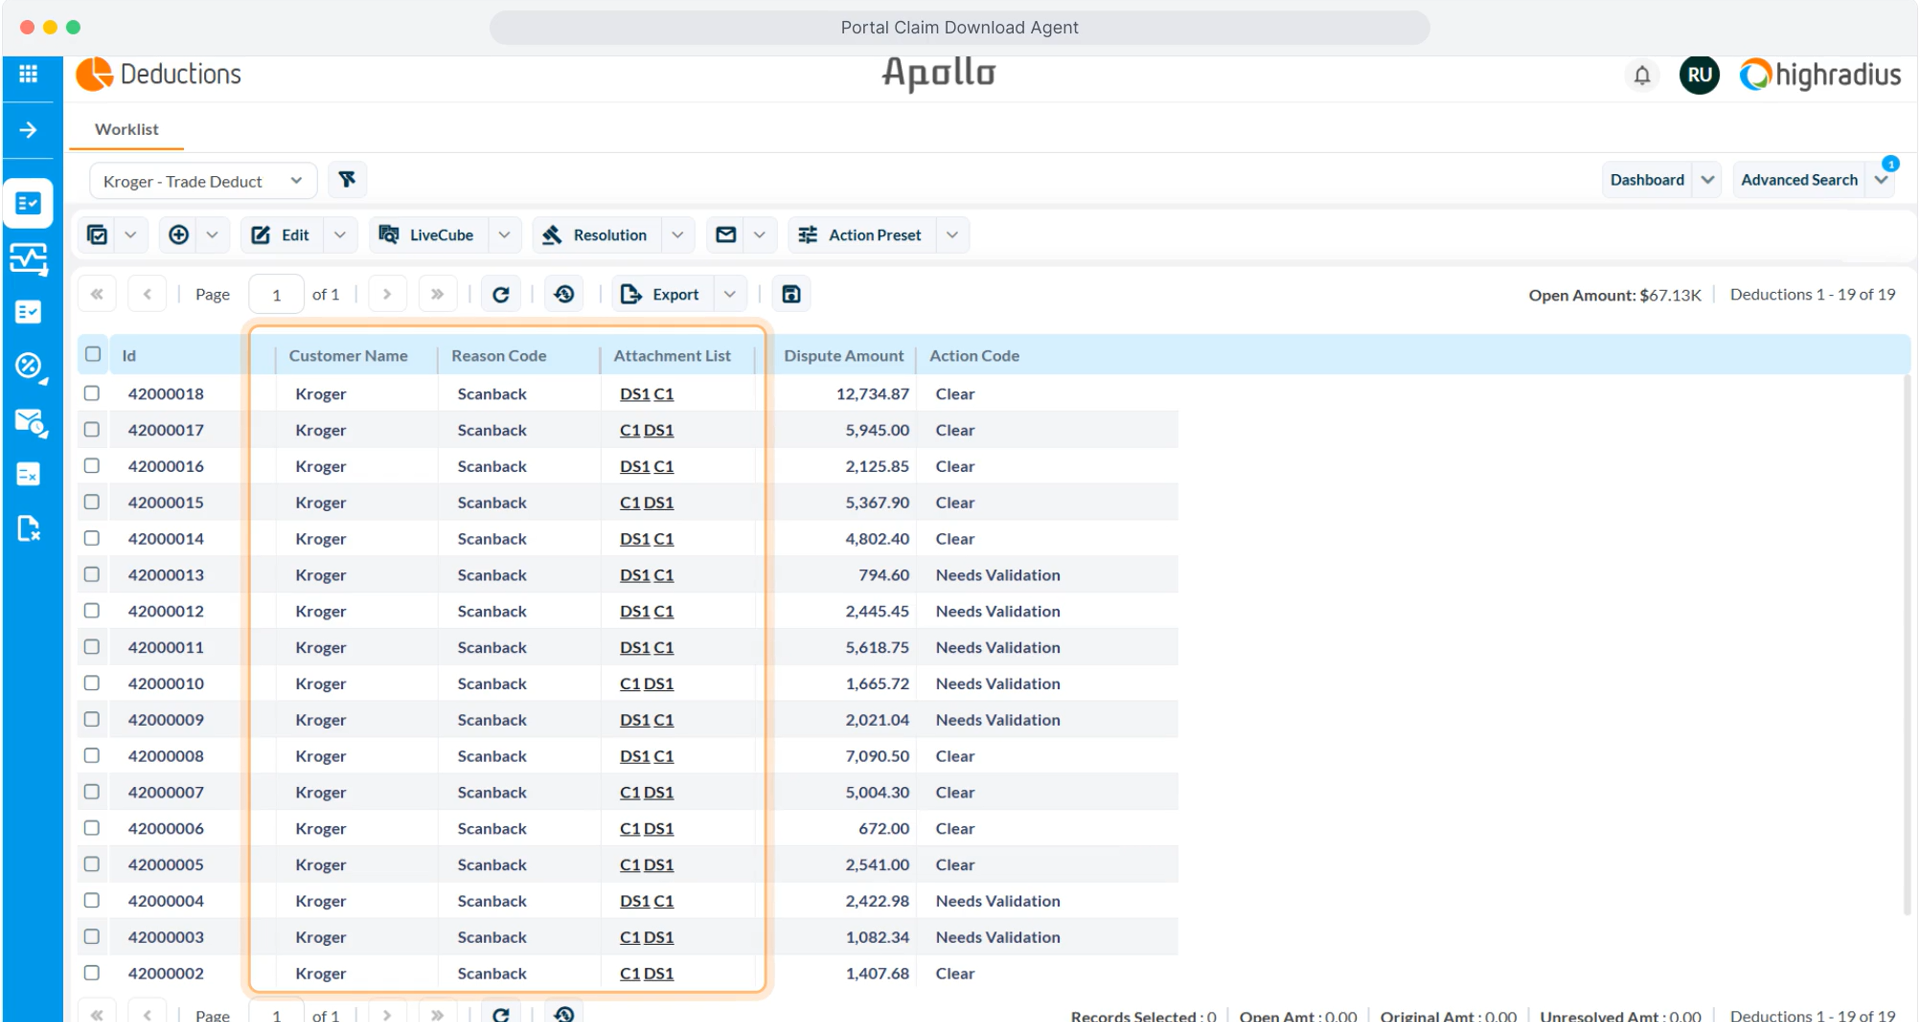Toggle the select-all checkbox in header
Viewport: 1920px width, 1022px height.
(x=93, y=354)
